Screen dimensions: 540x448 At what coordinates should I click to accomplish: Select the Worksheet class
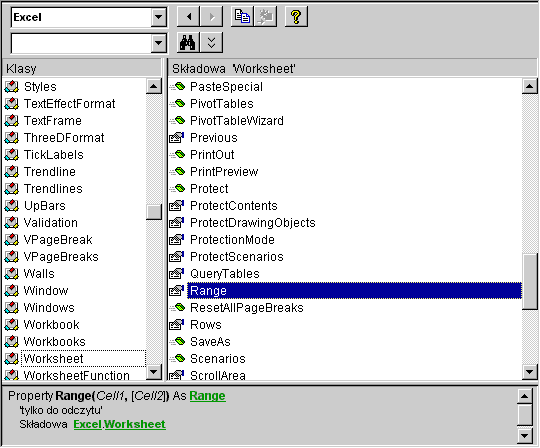(x=83, y=359)
